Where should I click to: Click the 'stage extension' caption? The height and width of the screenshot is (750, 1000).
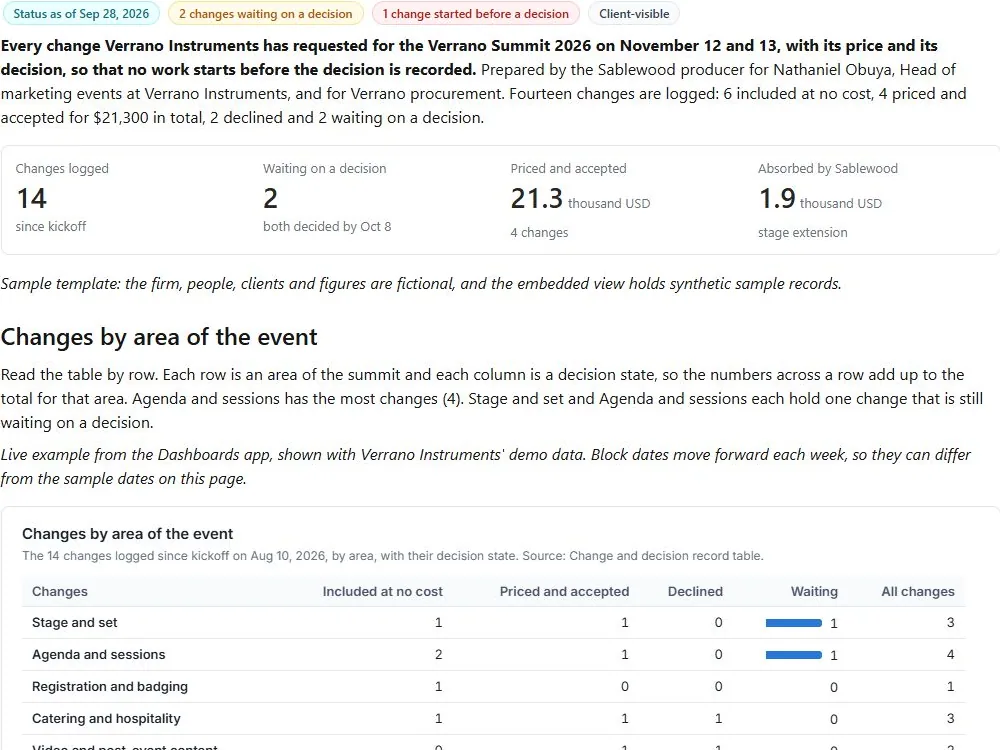(x=802, y=233)
